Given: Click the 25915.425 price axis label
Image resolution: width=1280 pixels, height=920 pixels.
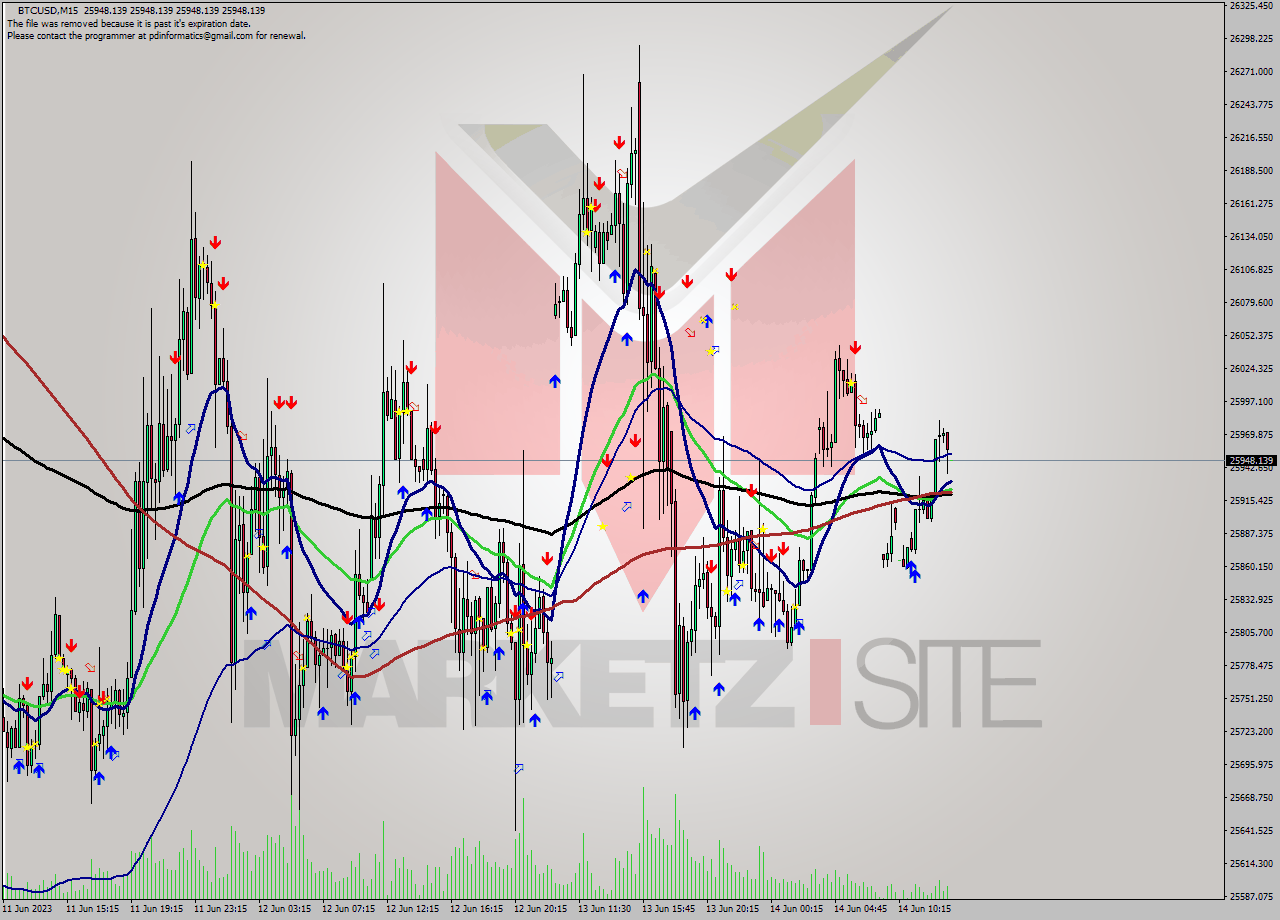Looking at the screenshot, I should click(x=1252, y=501).
